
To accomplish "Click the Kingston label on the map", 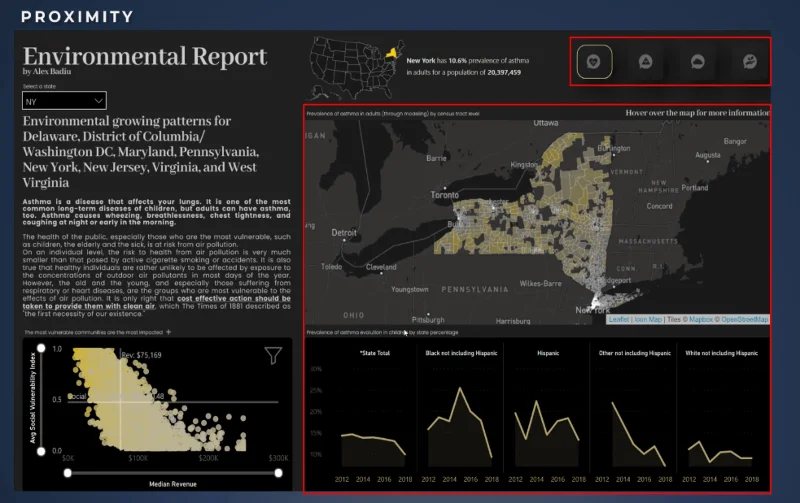I will point(524,164).
